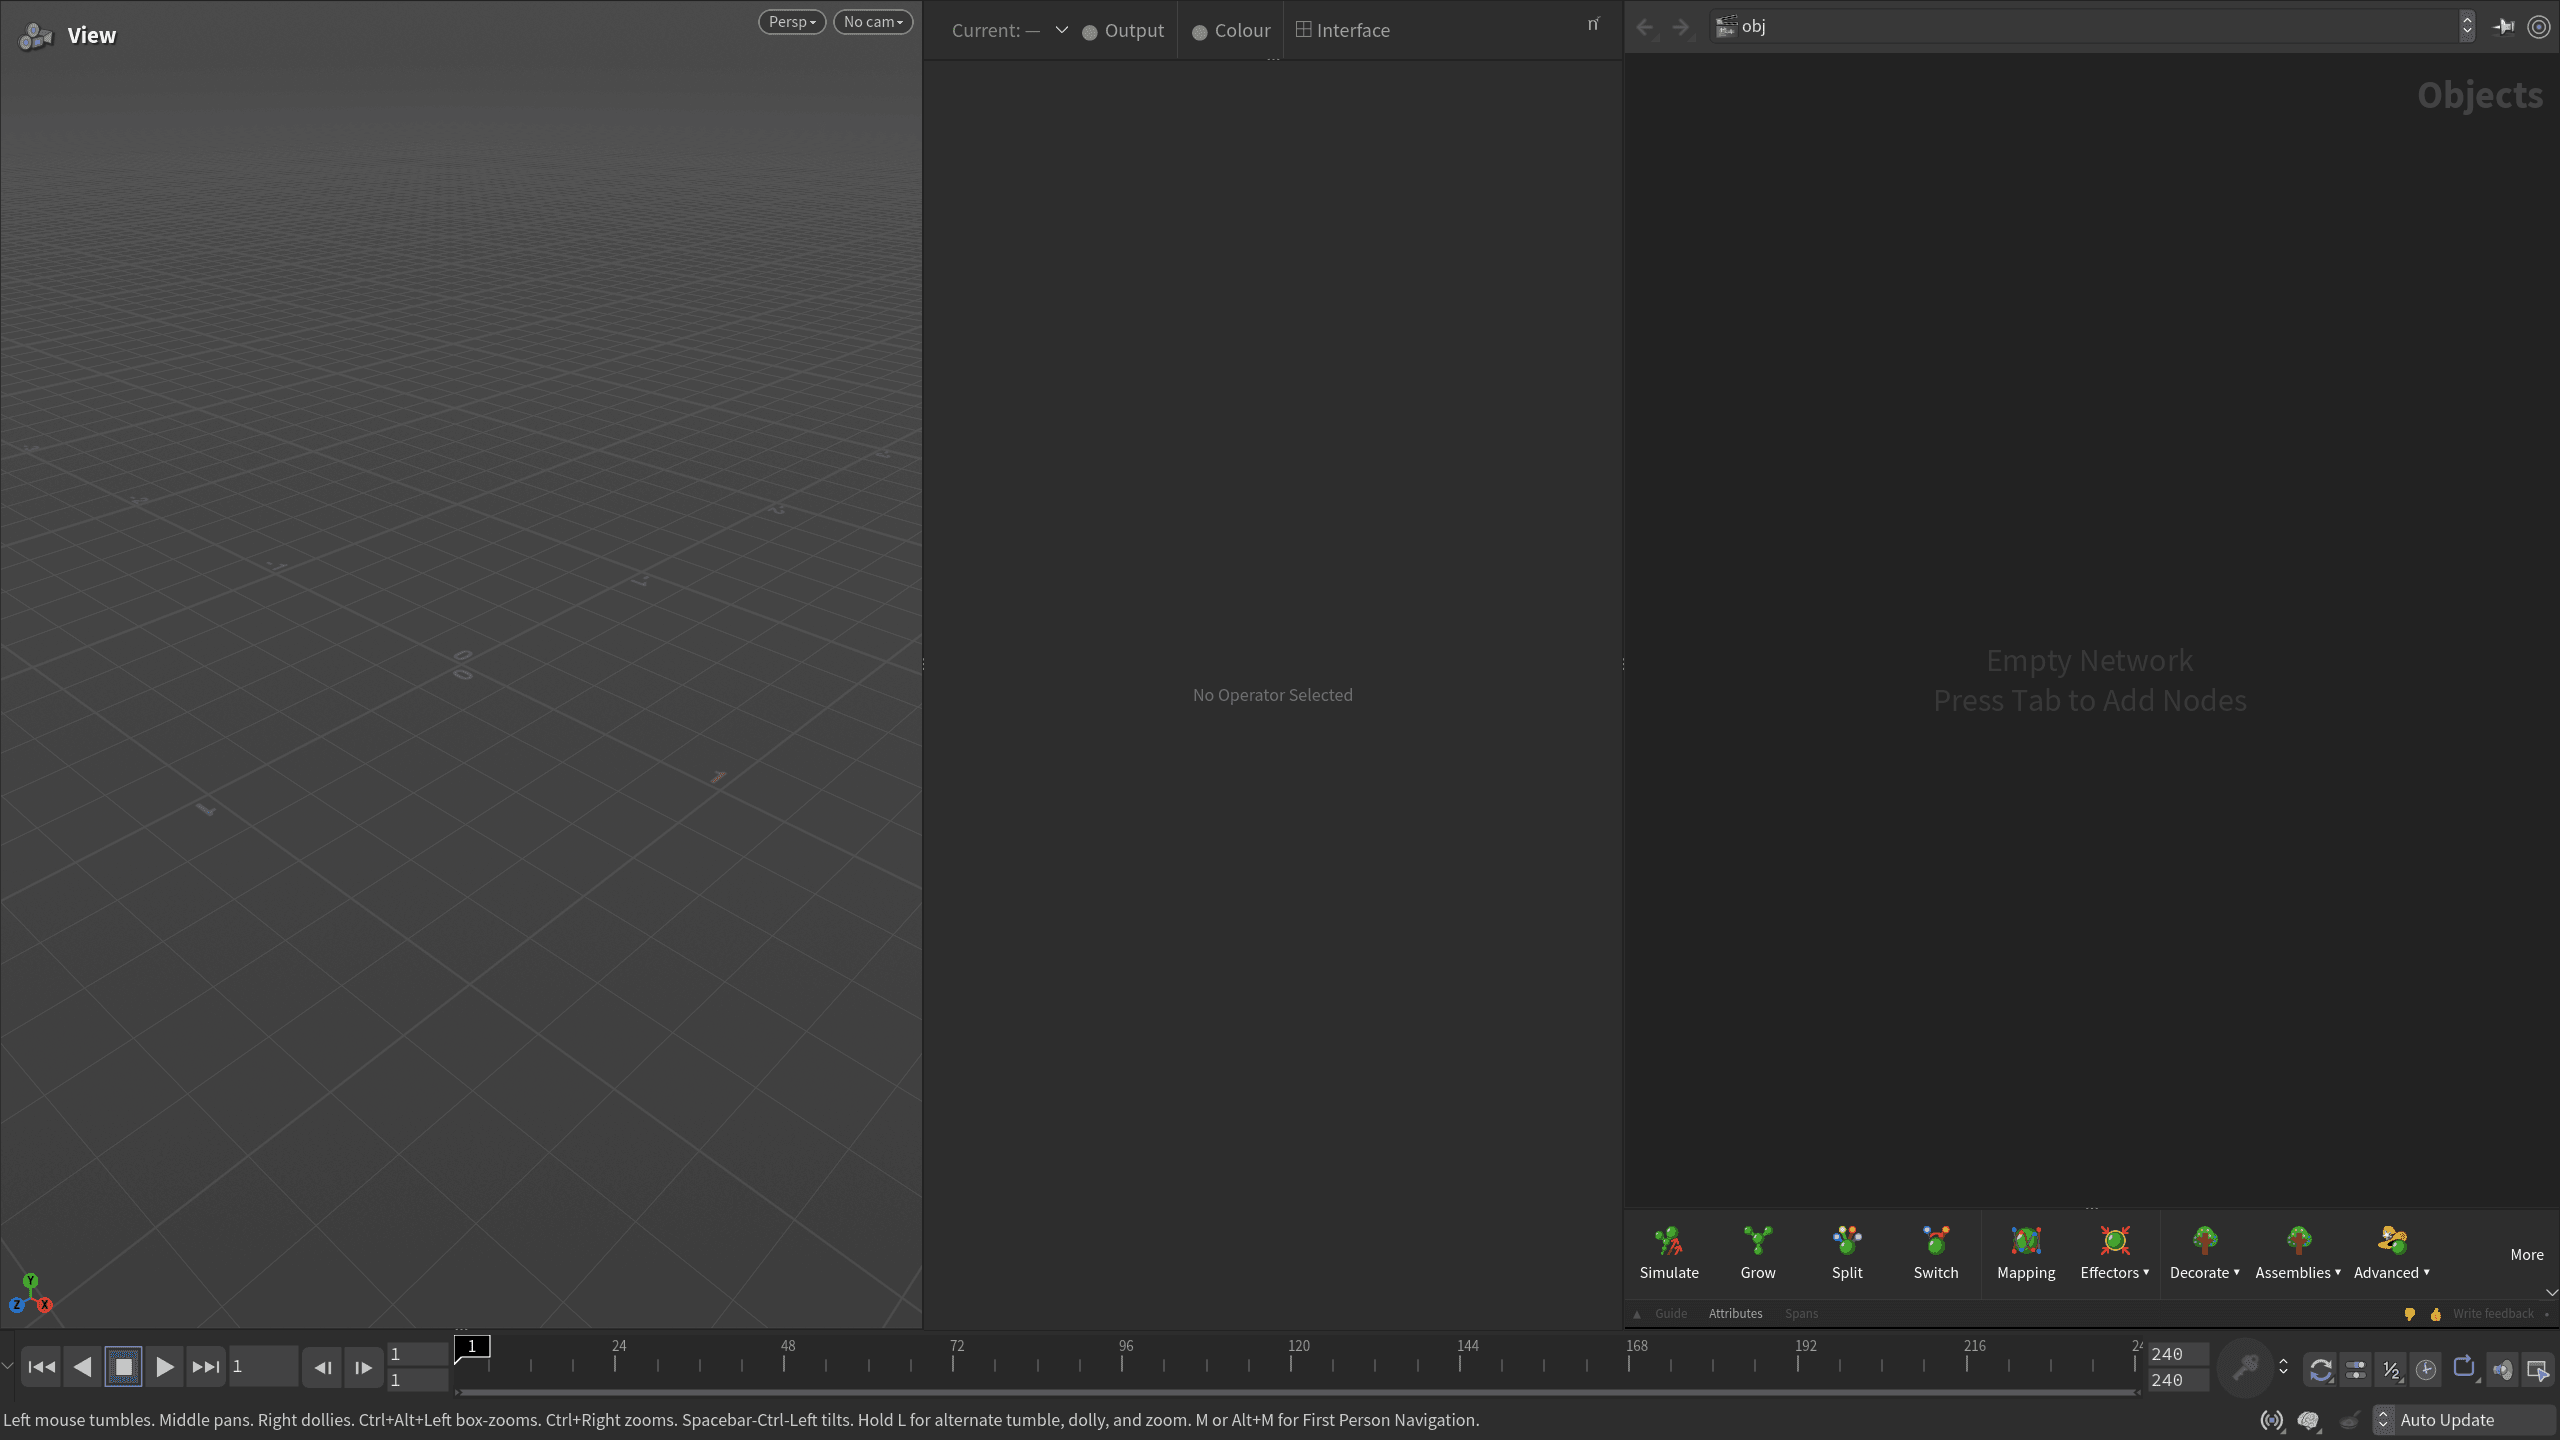Screen dimensions: 2560x1440
Task: Click the set keyframe key button
Action: pyautogui.click(x=2245, y=1367)
